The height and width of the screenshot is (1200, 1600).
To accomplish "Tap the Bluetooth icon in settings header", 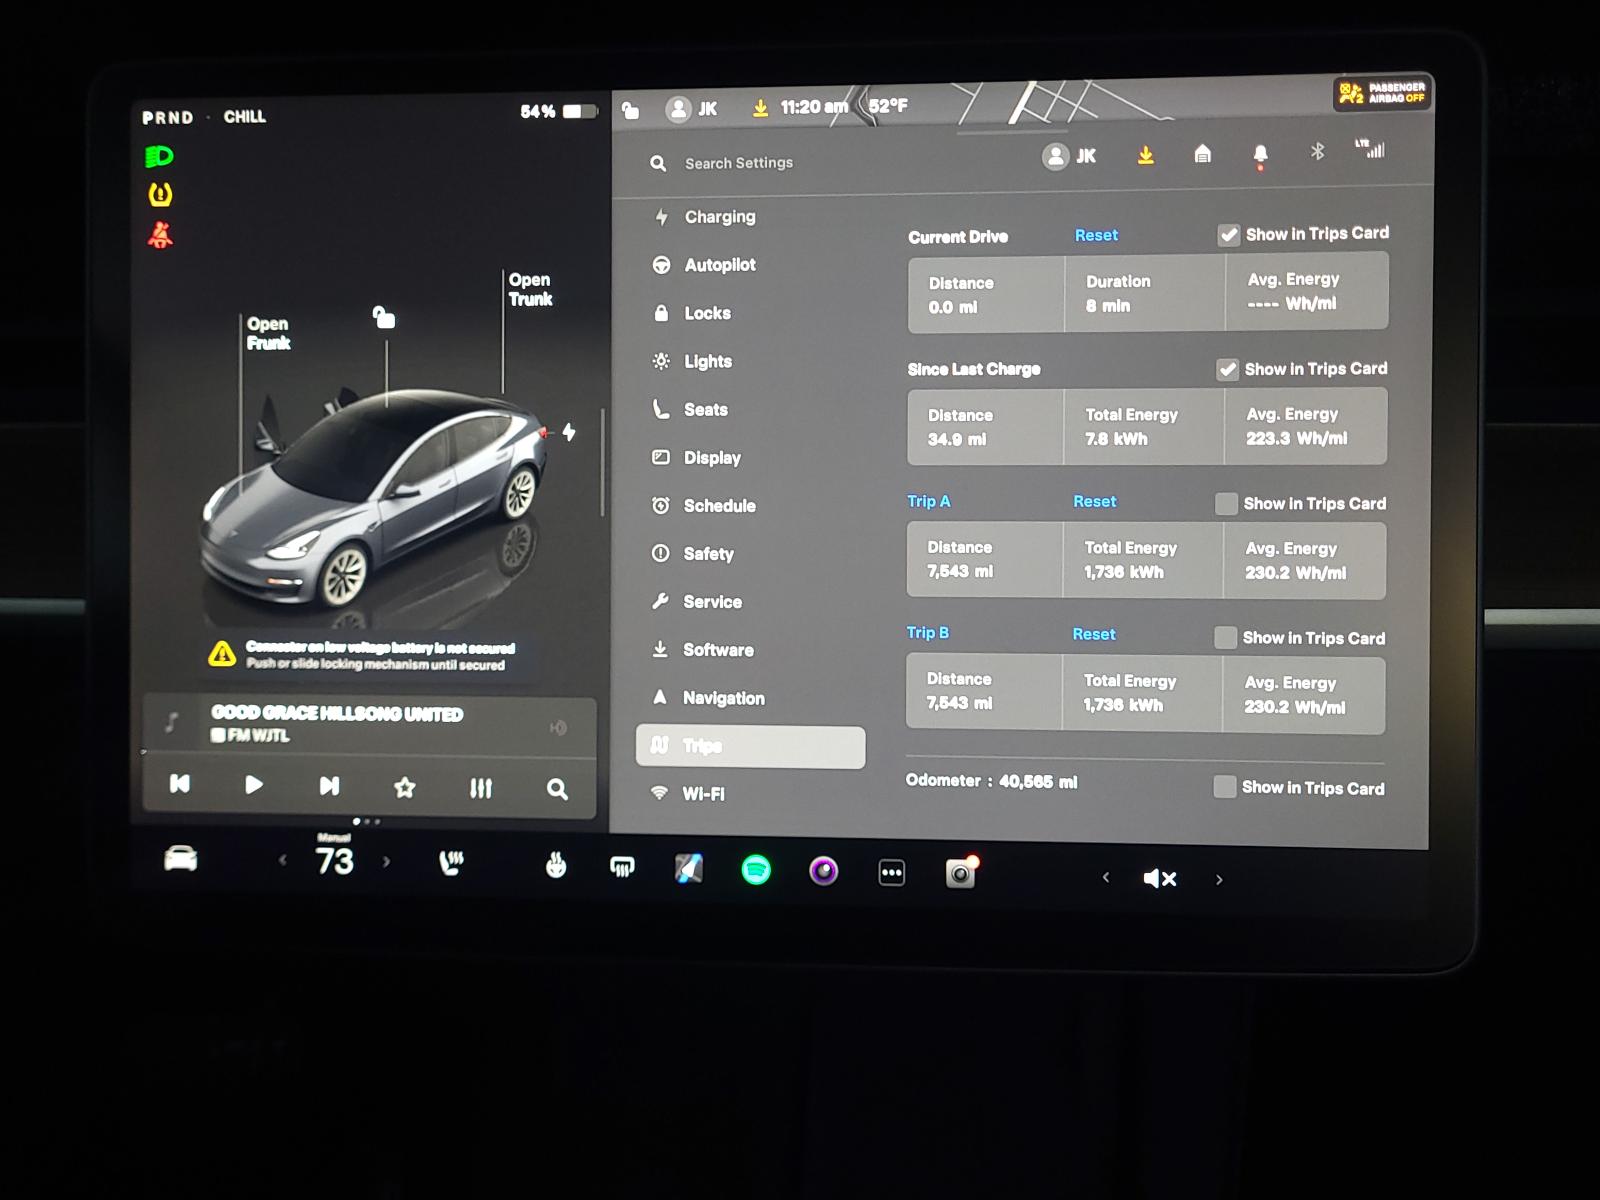I will tap(1317, 151).
